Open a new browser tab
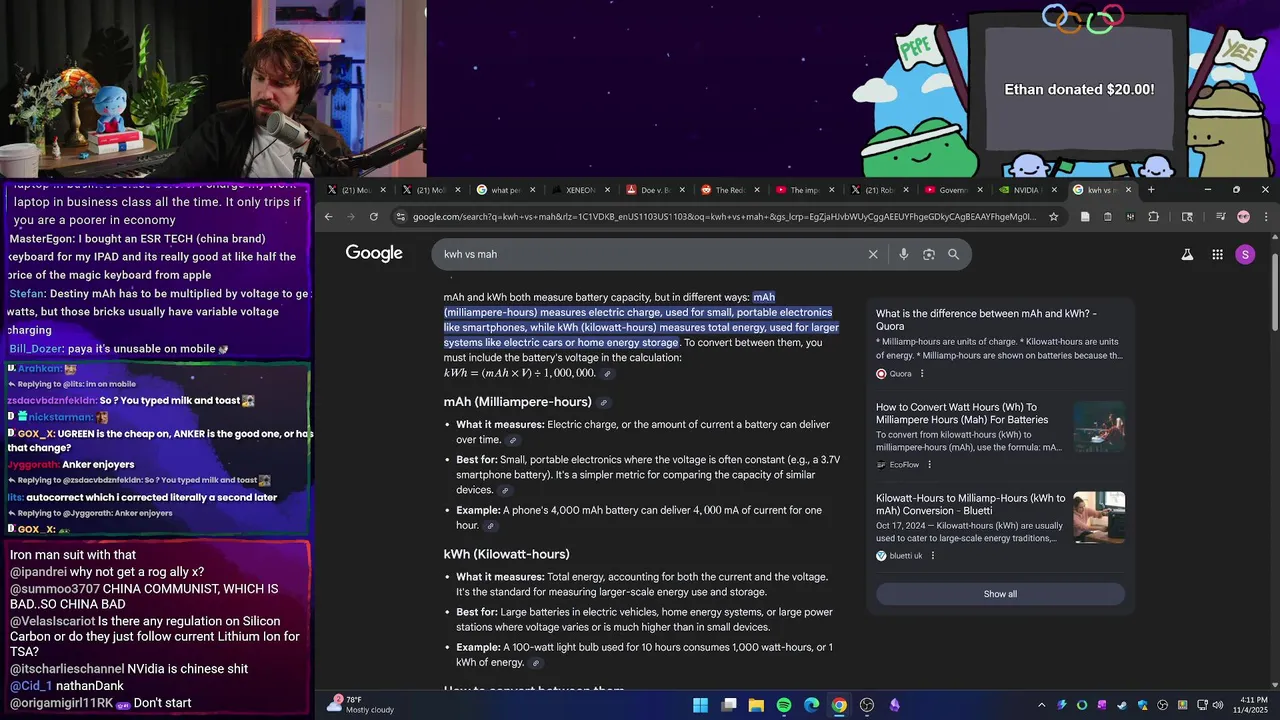Image resolution: width=1280 pixels, height=720 pixels. click(1151, 190)
